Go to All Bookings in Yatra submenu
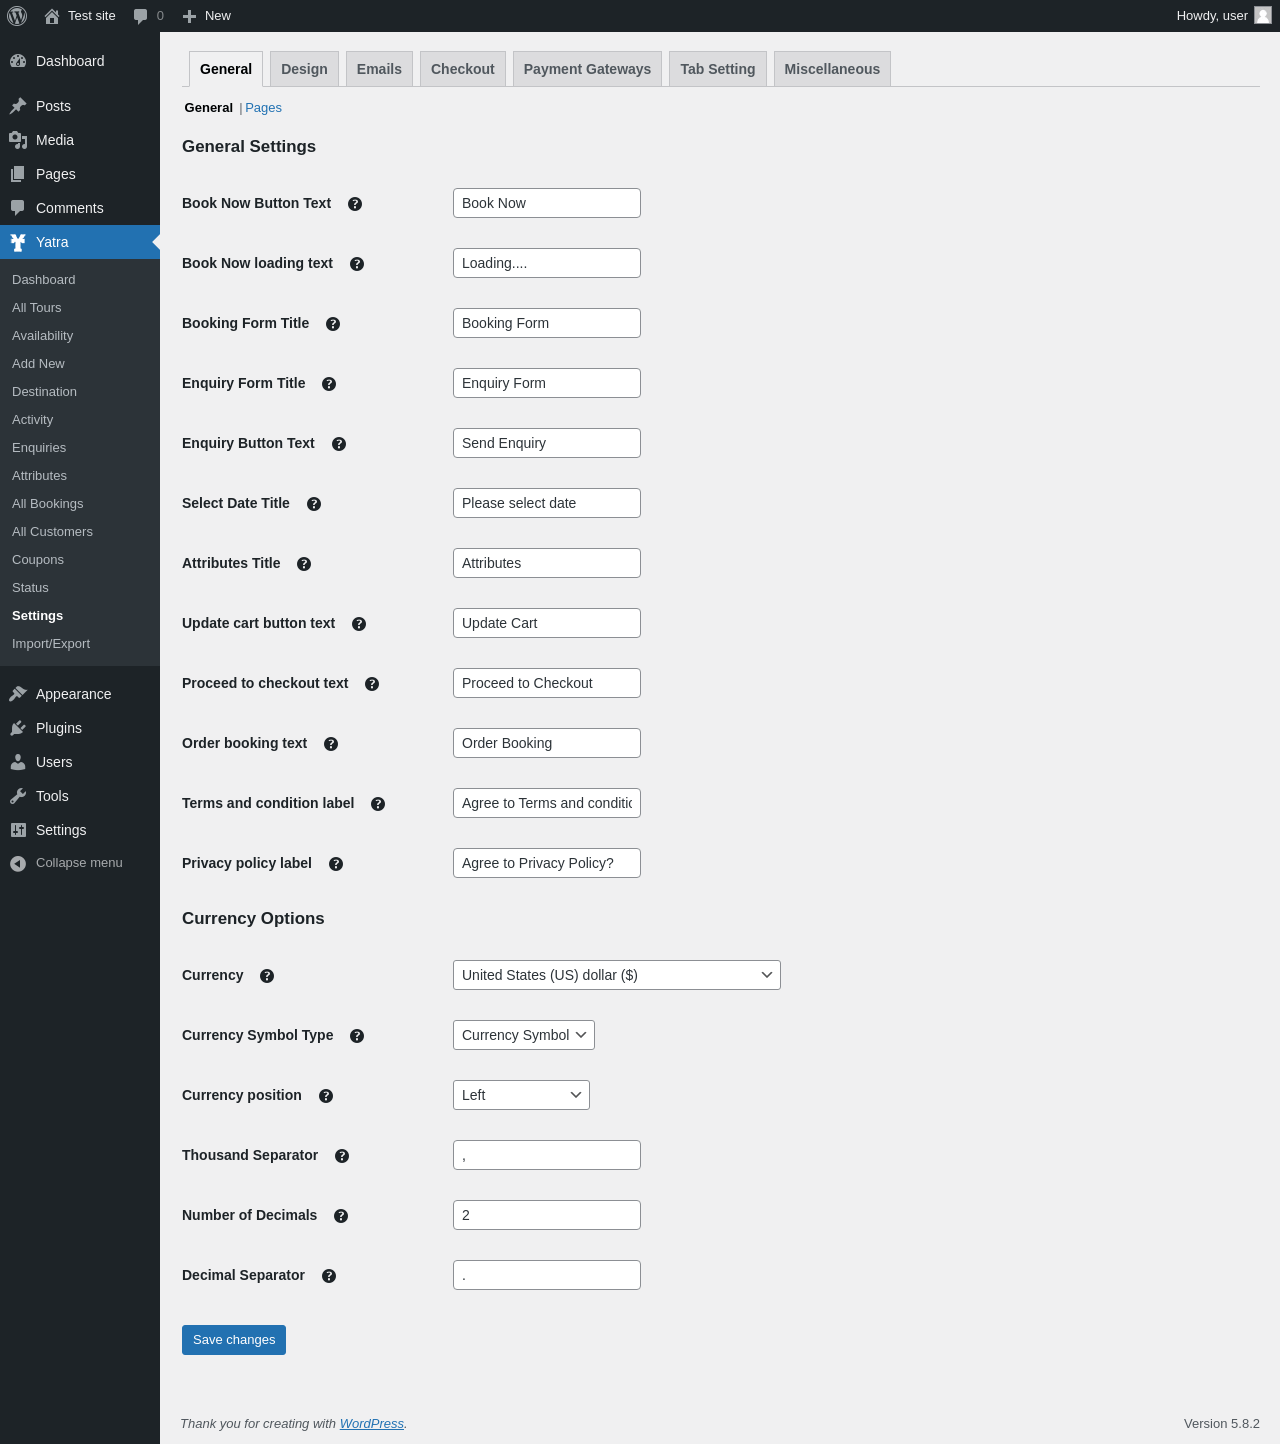 pos(48,504)
